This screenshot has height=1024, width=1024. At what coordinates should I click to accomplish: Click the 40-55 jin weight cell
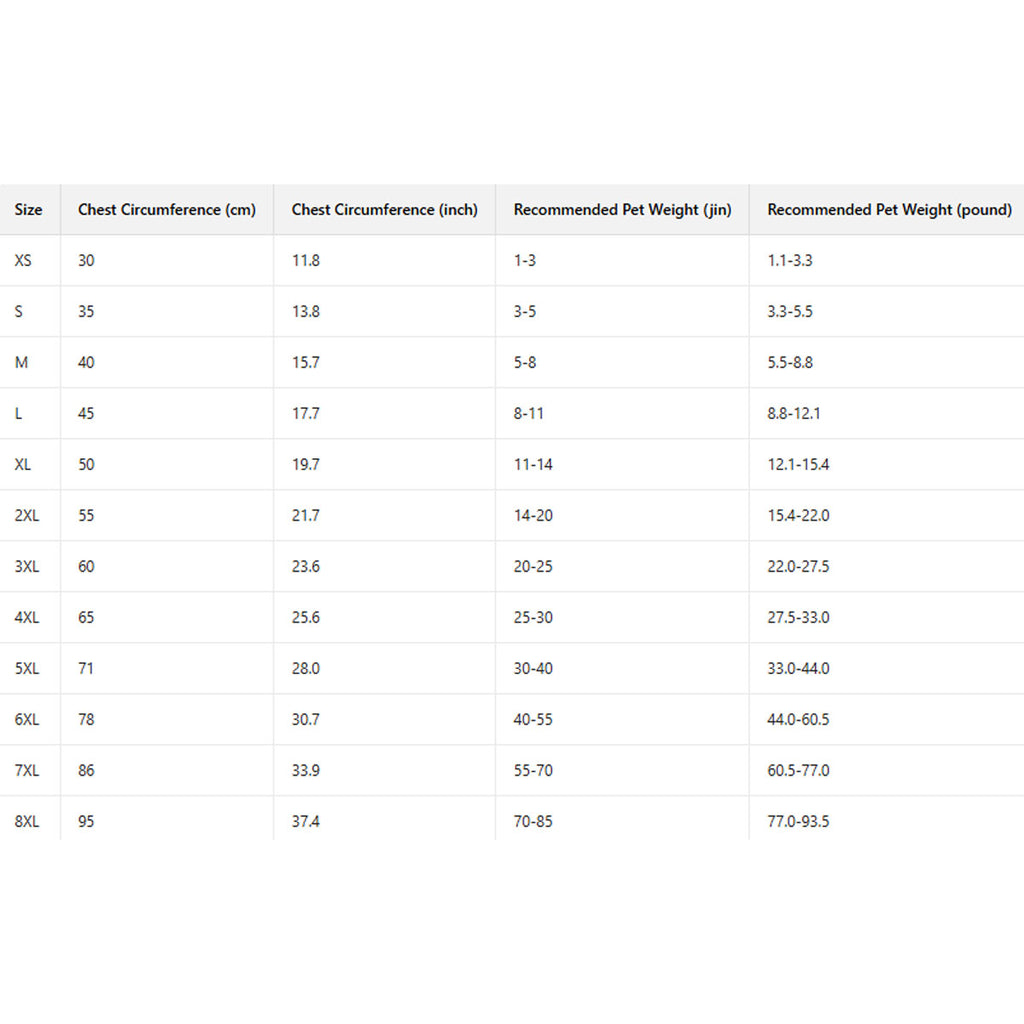pos(533,719)
